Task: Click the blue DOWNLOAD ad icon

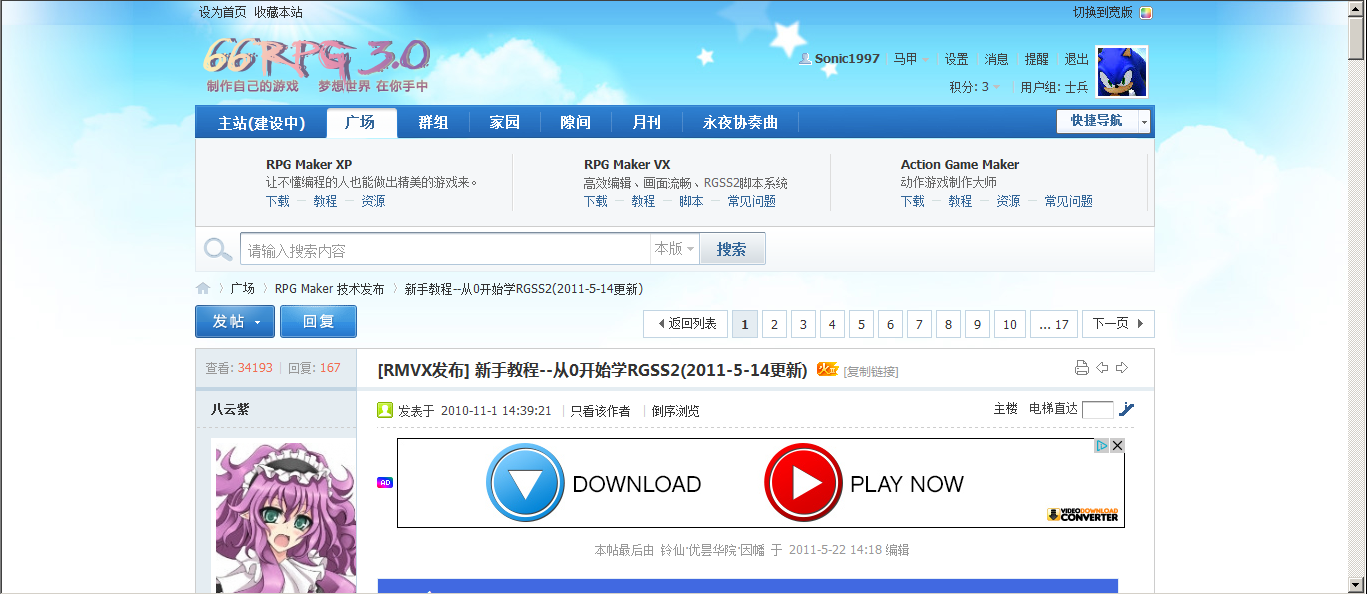Action: [525, 483]
